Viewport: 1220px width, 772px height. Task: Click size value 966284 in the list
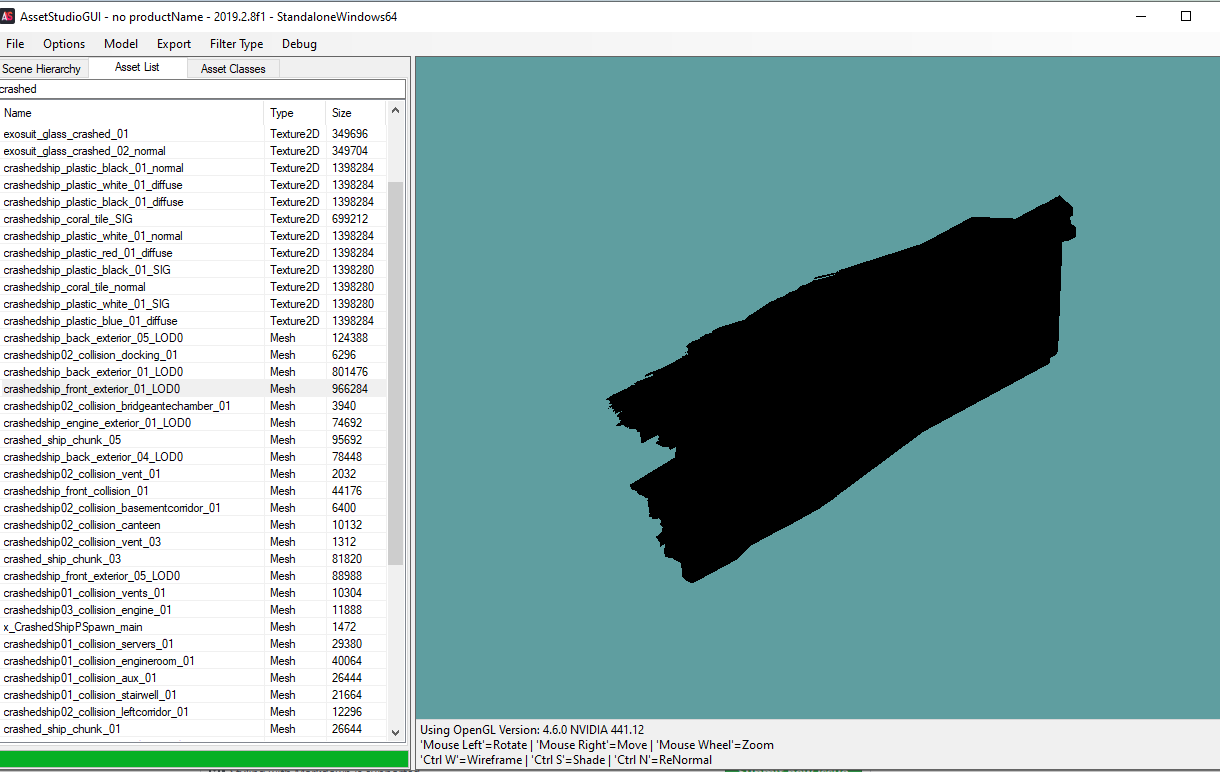[350, 389]
